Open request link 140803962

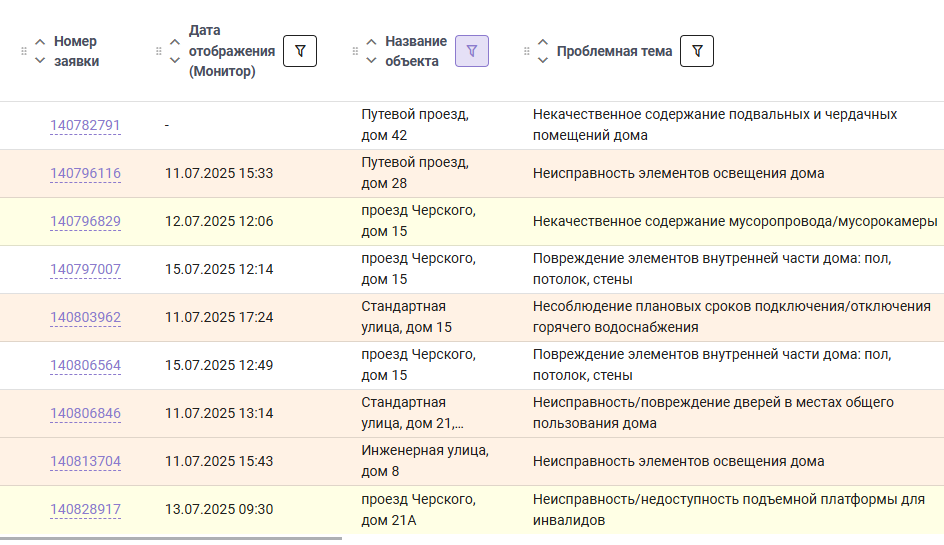(85, 317)
